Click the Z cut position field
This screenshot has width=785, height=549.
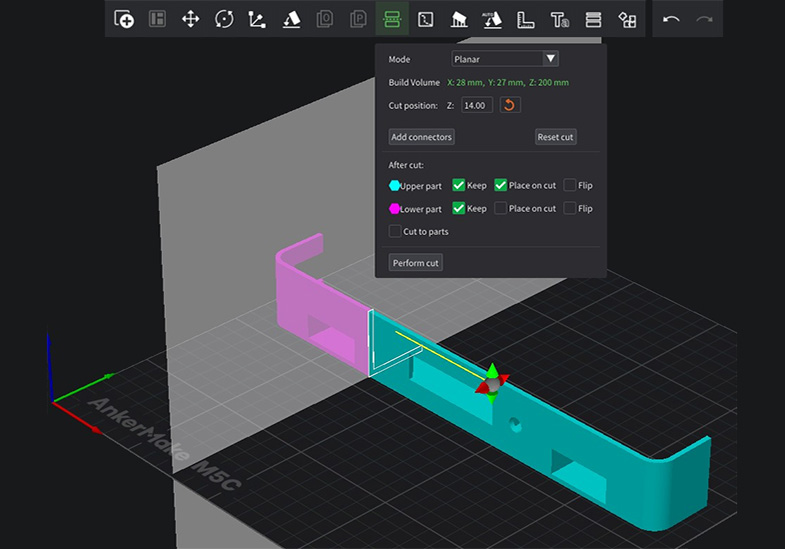[476, 105]
